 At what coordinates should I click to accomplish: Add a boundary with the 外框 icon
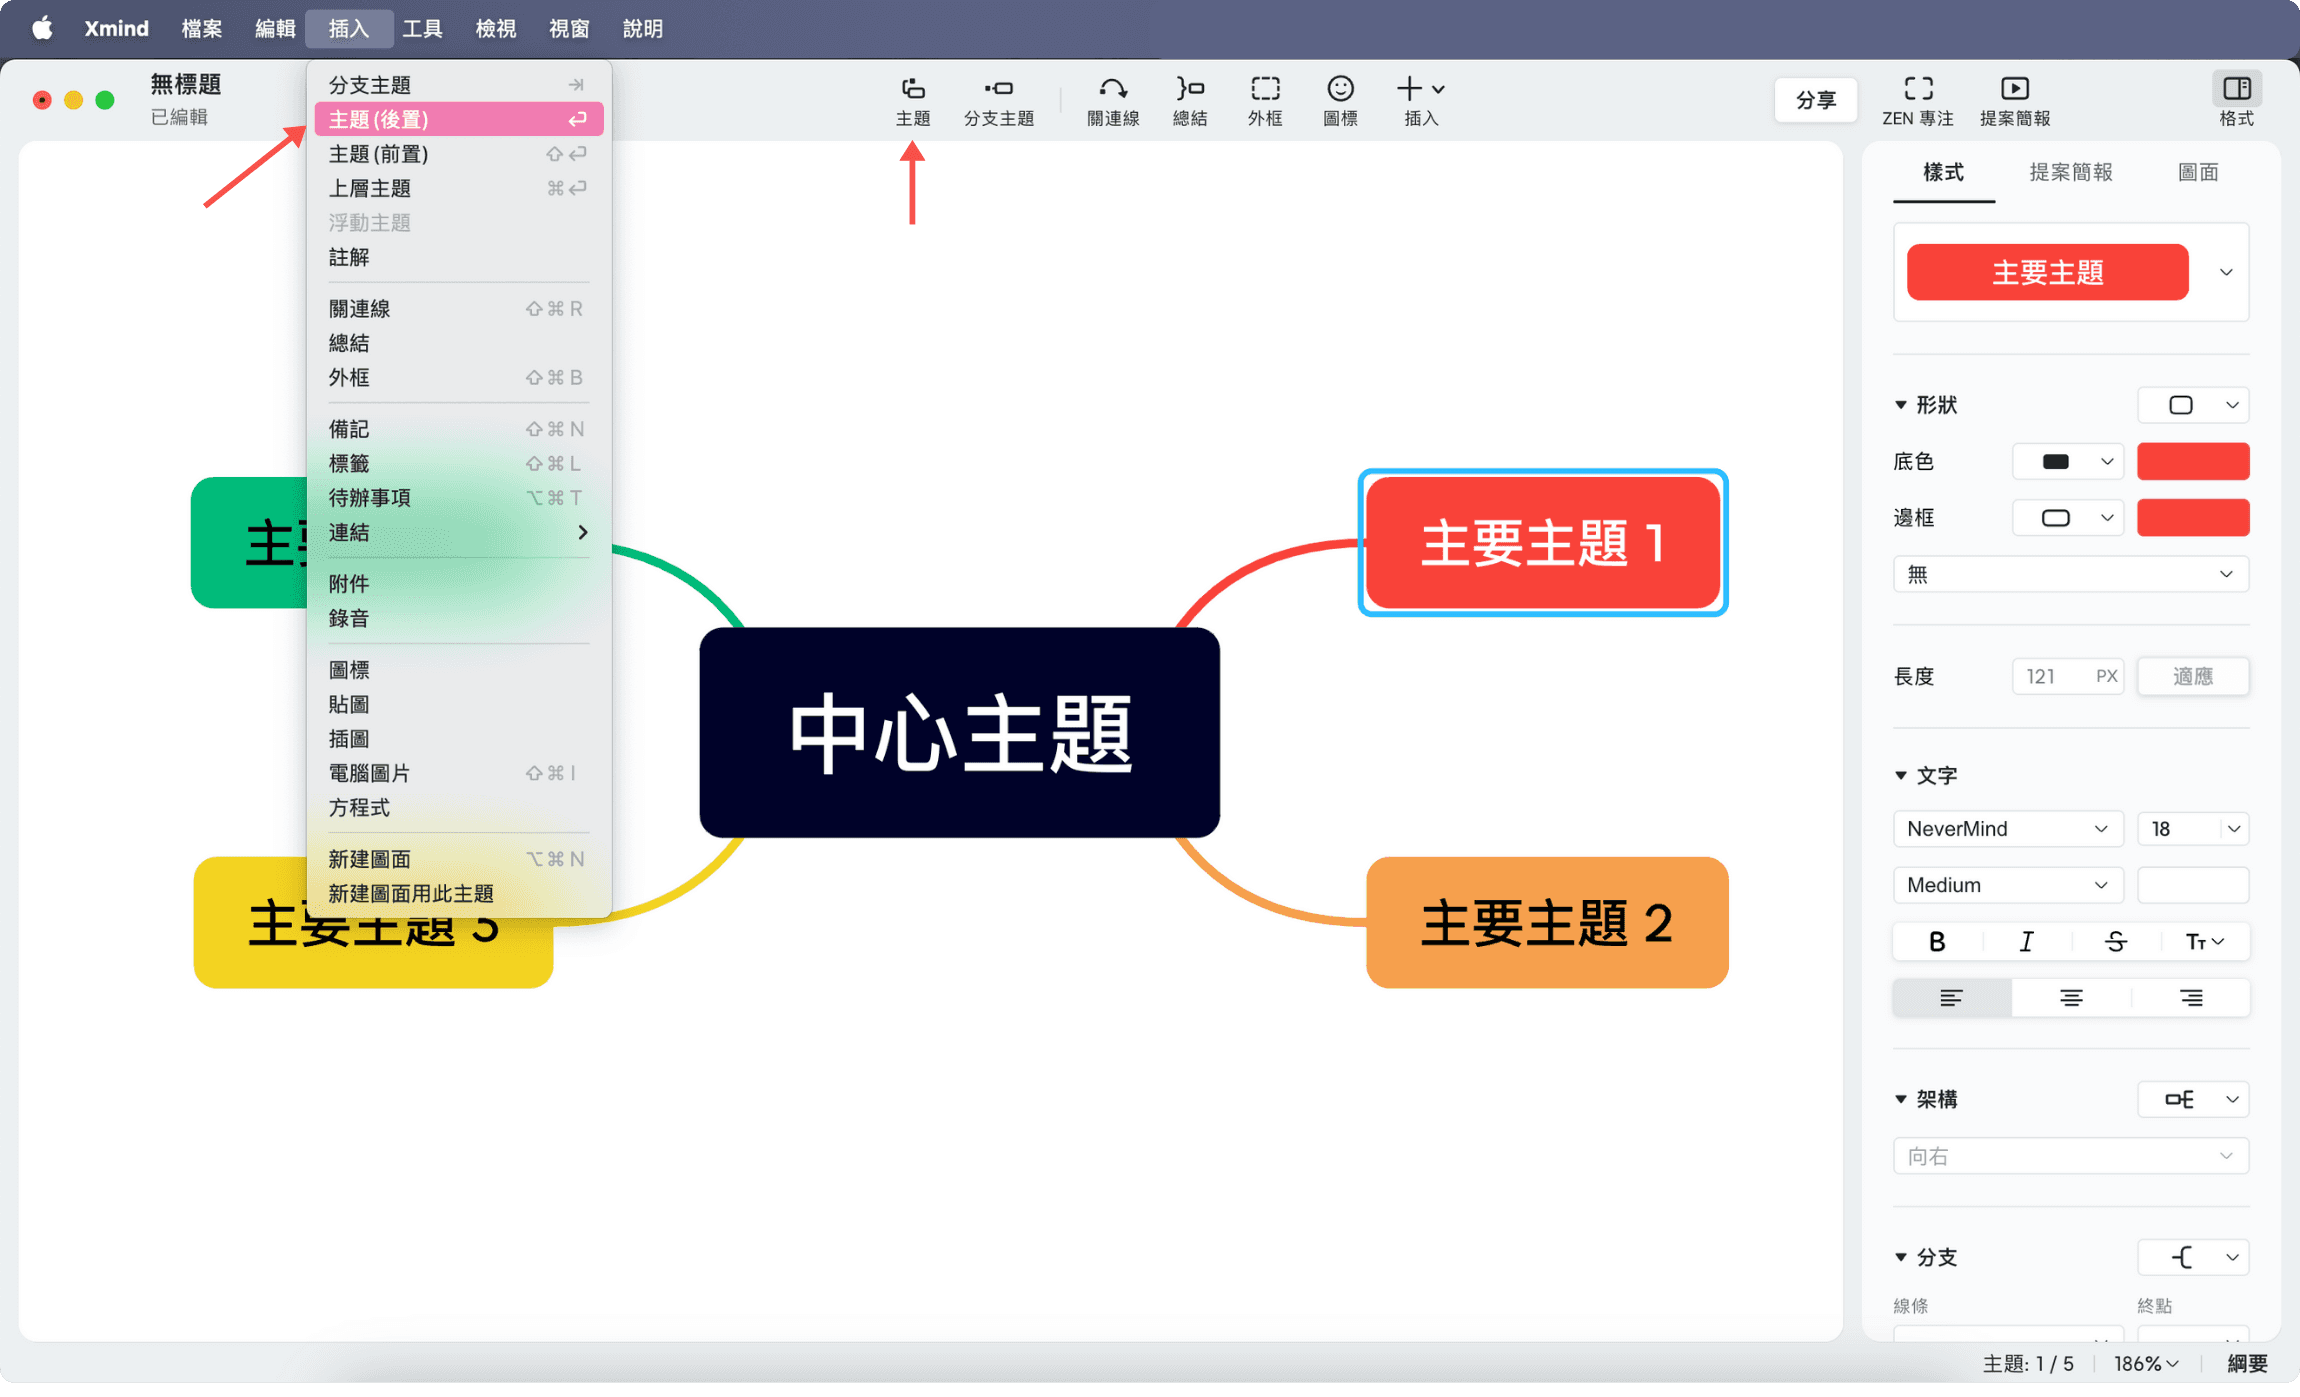[1263, 99]
